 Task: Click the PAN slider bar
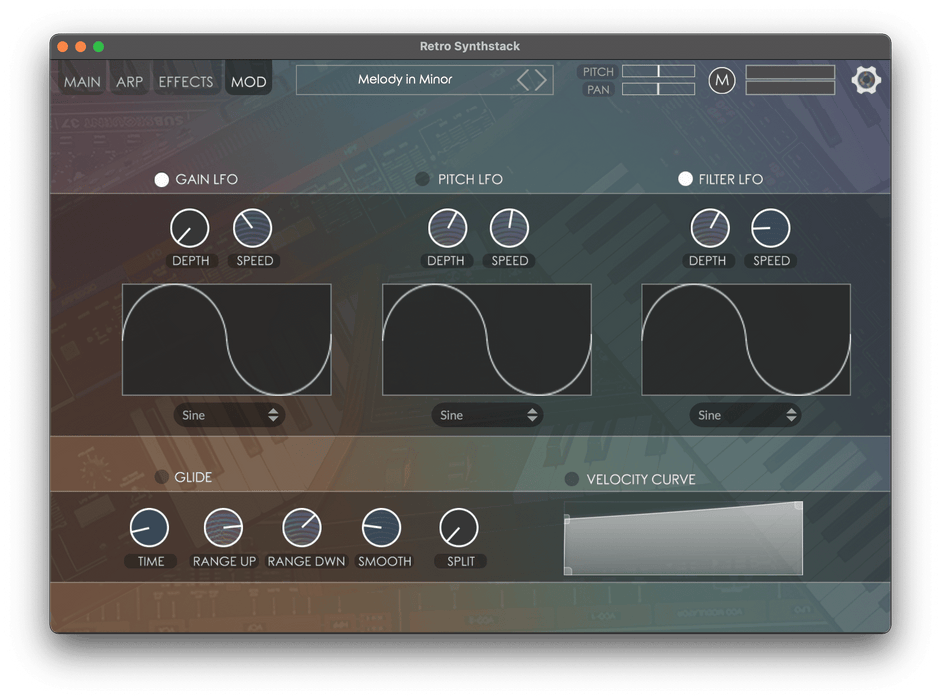coord(658,89)
